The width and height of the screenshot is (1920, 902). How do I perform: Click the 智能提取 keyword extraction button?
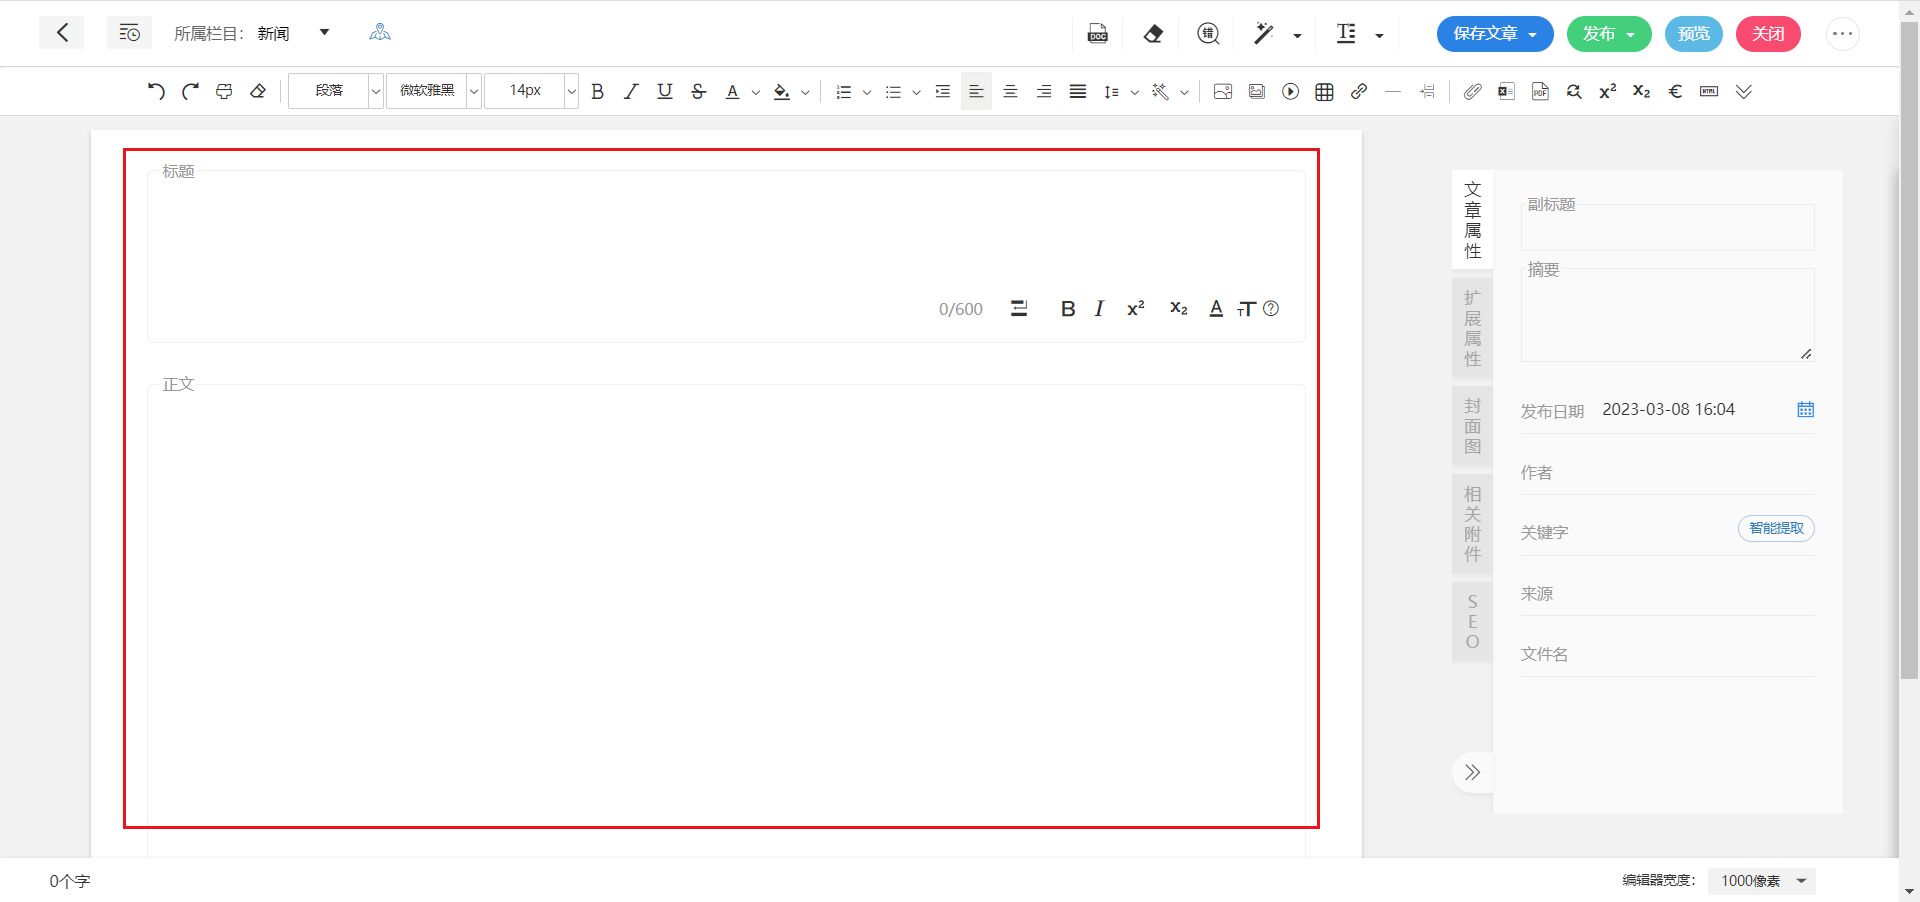pos(1776,528)
